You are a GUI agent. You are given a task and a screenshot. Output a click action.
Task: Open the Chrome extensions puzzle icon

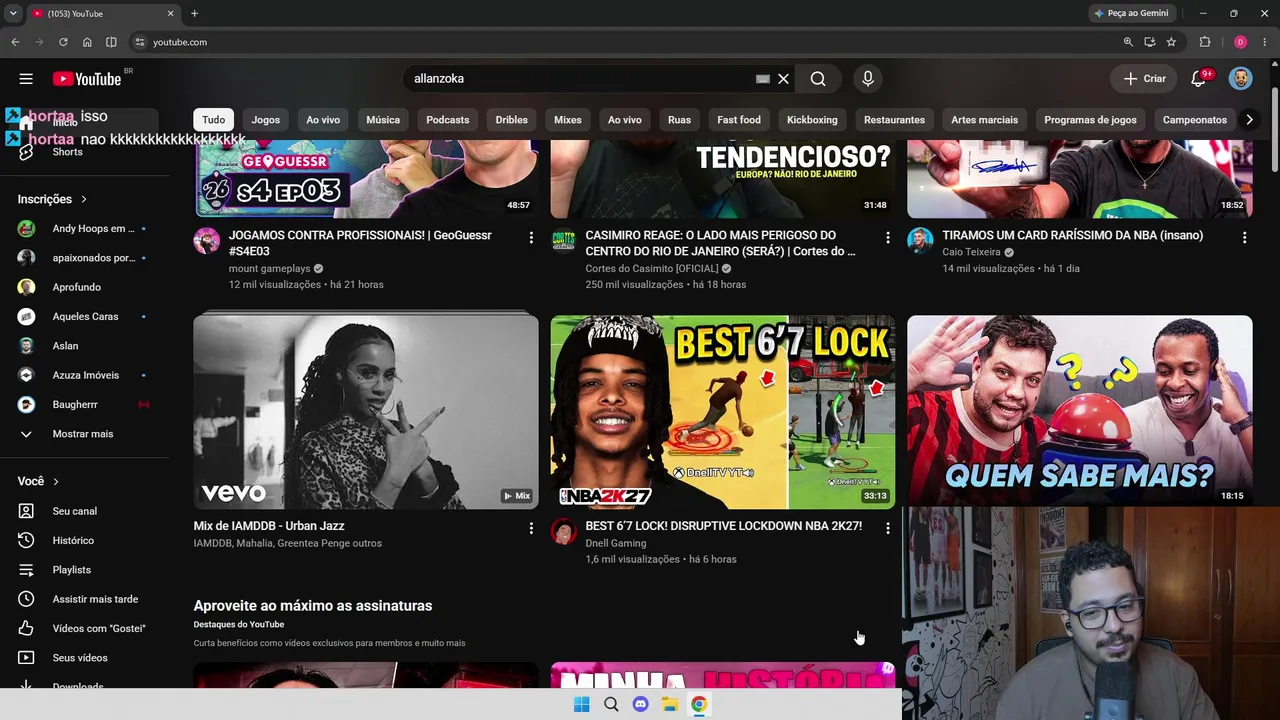pos(1205,42)
